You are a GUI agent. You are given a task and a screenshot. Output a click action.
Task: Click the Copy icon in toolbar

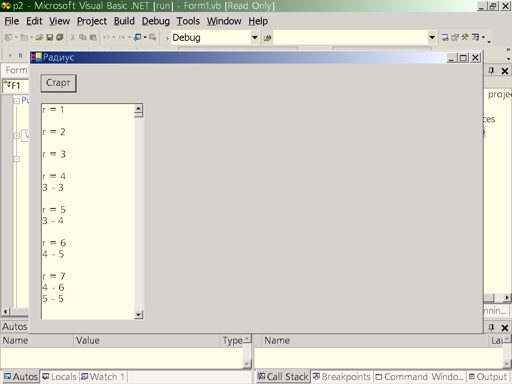click(83, 37)
